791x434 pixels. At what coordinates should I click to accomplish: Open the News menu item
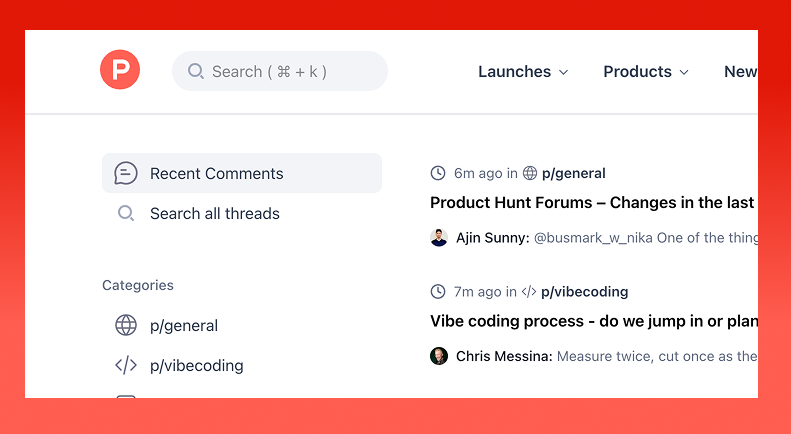(x=740, y=72)
